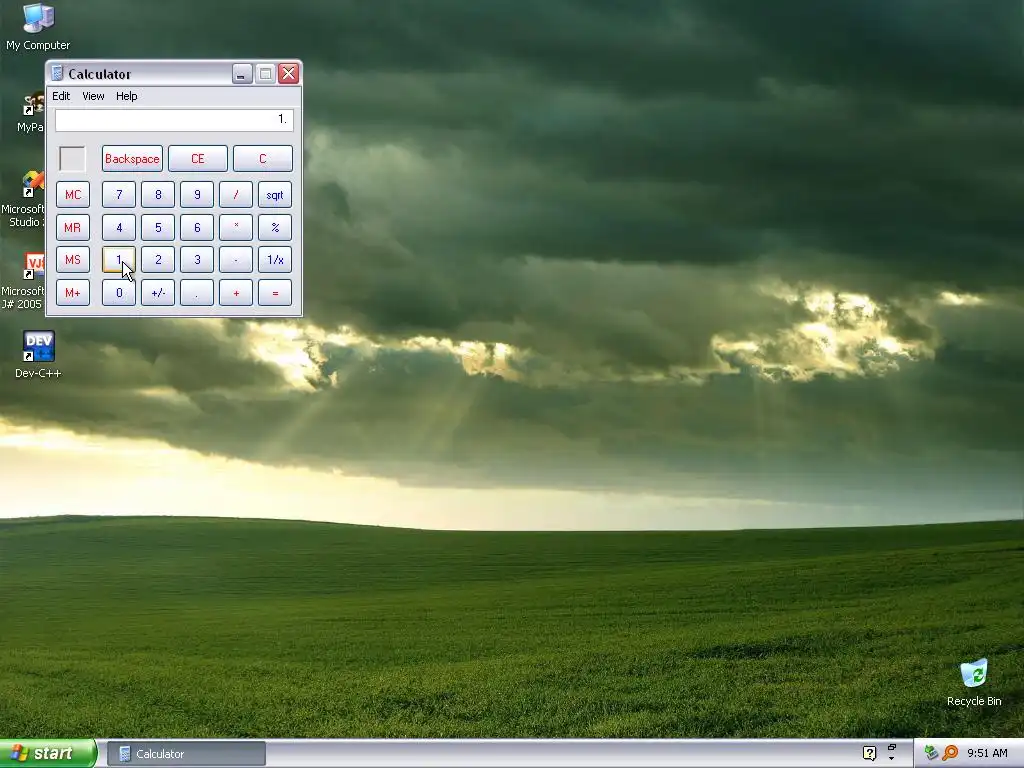Image resolution: width=1024 pixels, height=768 pixels.
Task: Click the MS memory store button
Action: click(x=72, y=259)
